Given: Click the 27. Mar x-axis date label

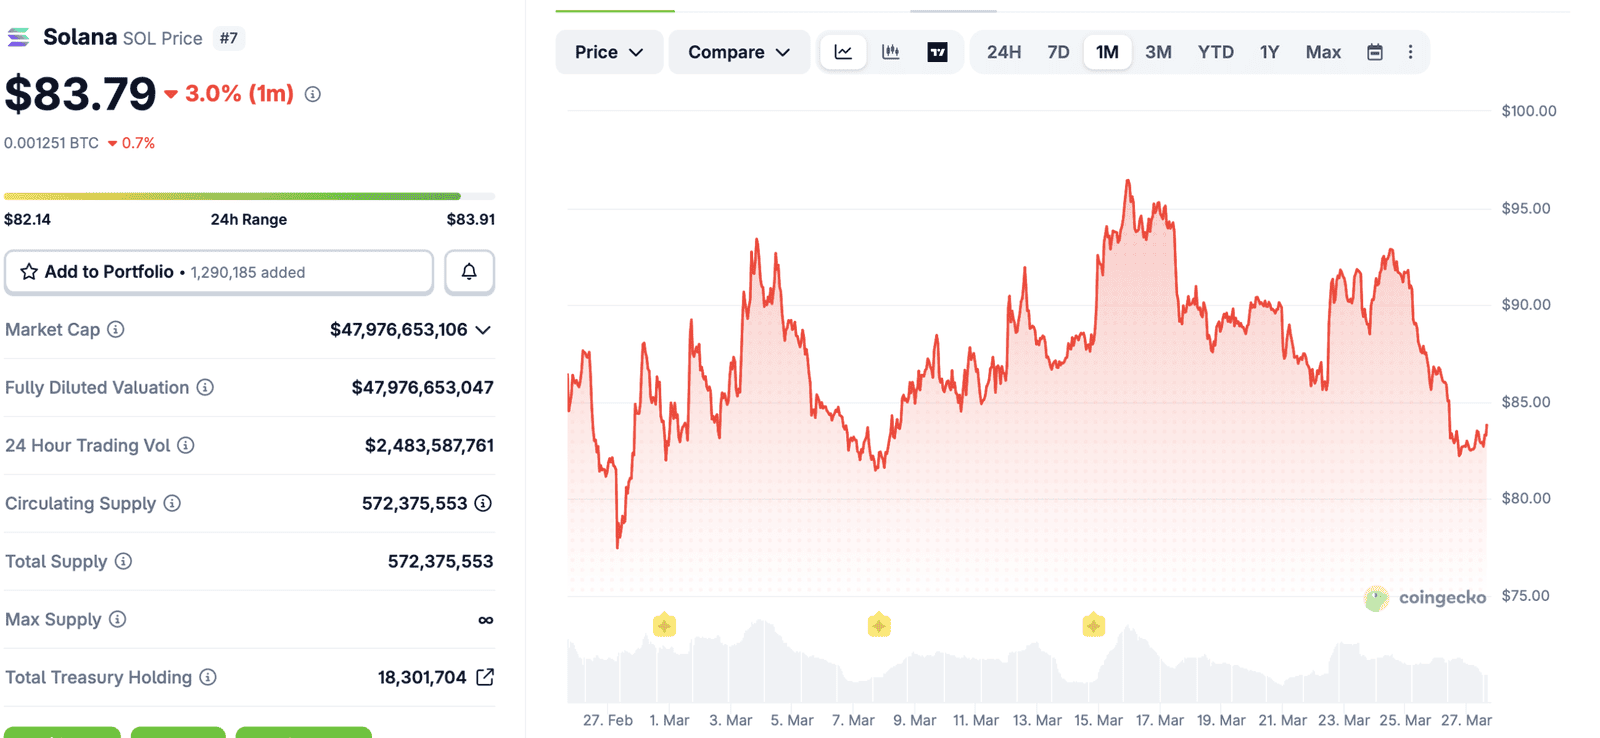Looking at the screenshot, I should coord(1466,720).
